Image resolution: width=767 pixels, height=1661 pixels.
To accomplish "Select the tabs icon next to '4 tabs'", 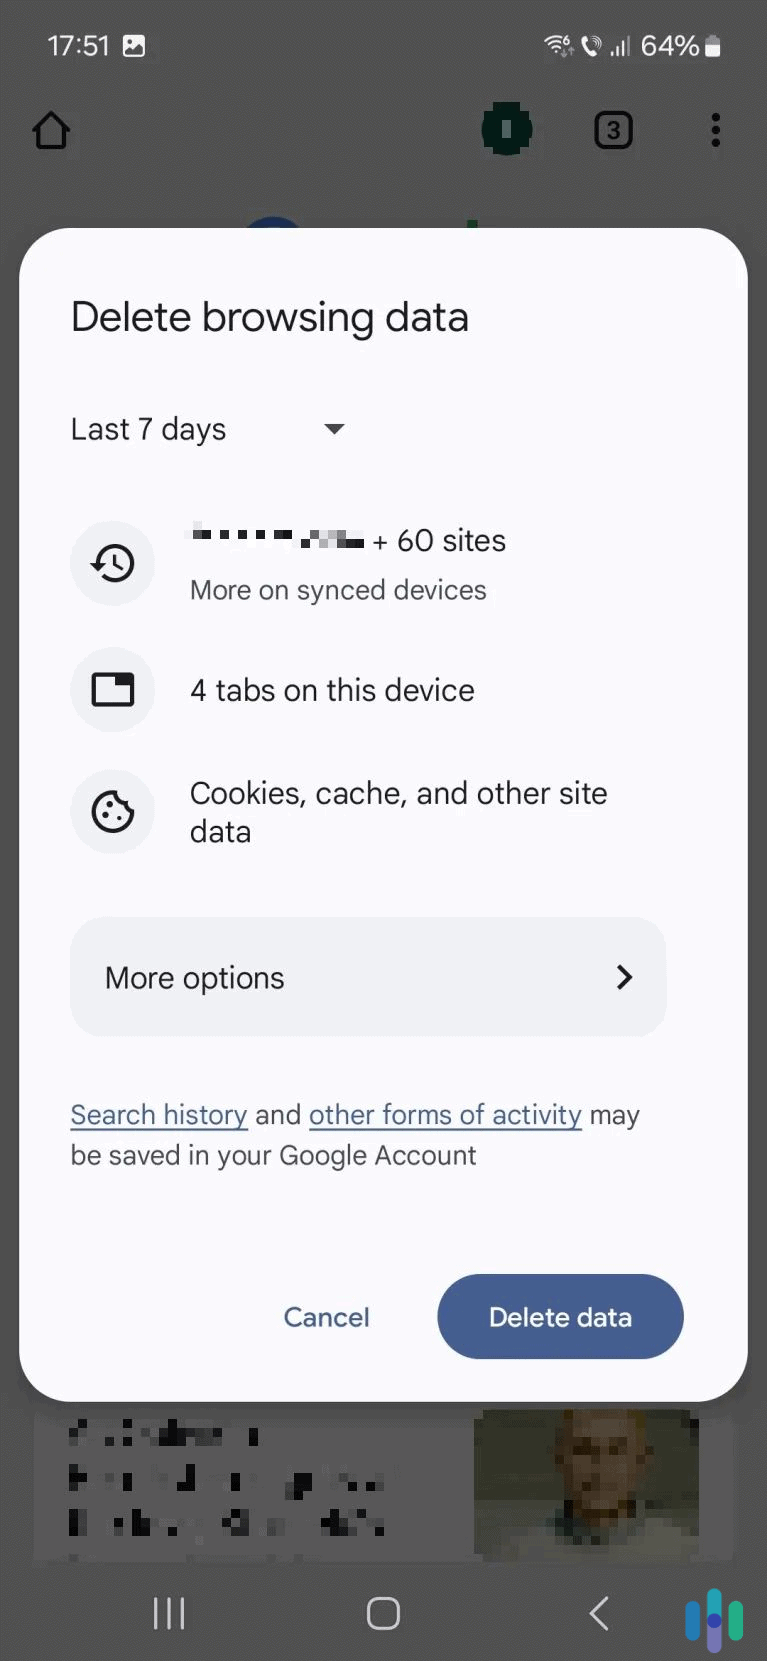I will [112, 689].
